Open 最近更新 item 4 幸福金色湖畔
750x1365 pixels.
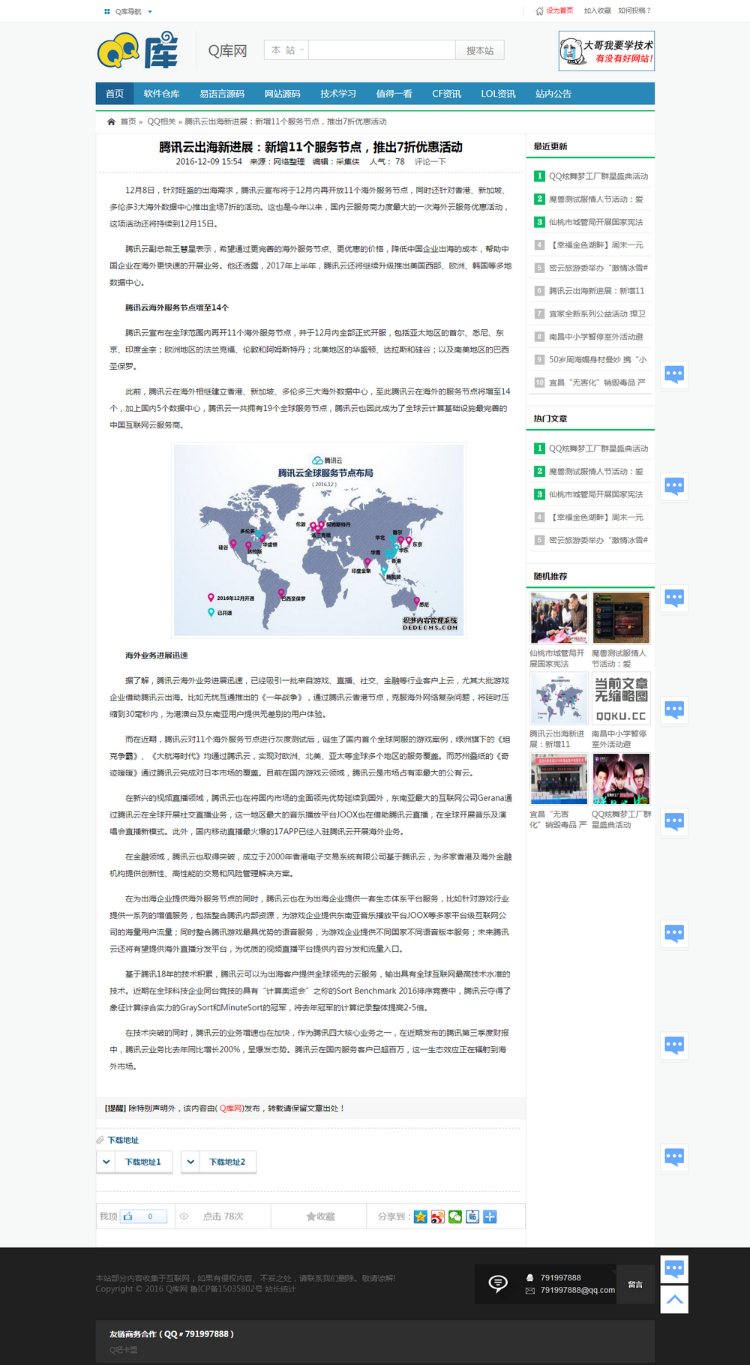[596, 245]
